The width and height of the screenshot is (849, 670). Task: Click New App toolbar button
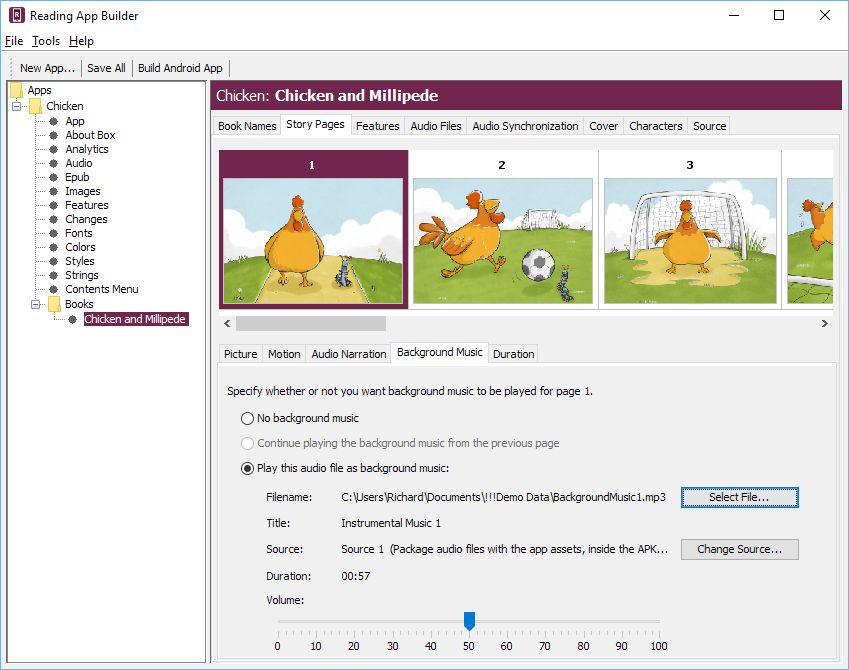pyautogui.click(x=47, y=68)
